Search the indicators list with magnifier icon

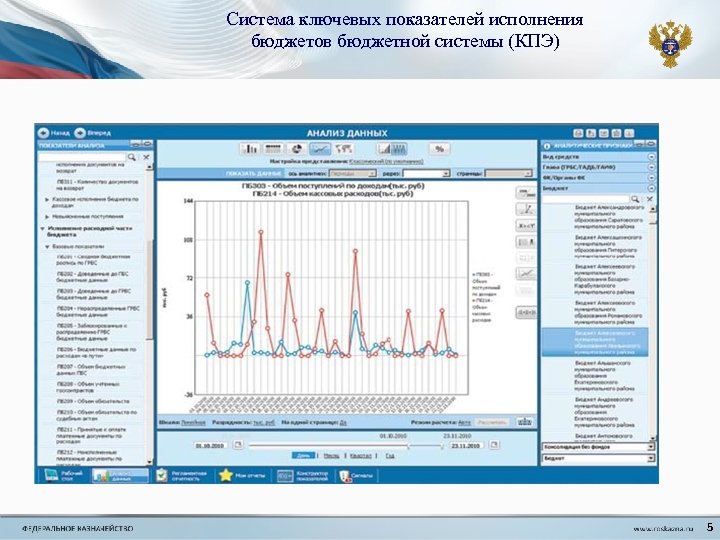pos(132,157)
